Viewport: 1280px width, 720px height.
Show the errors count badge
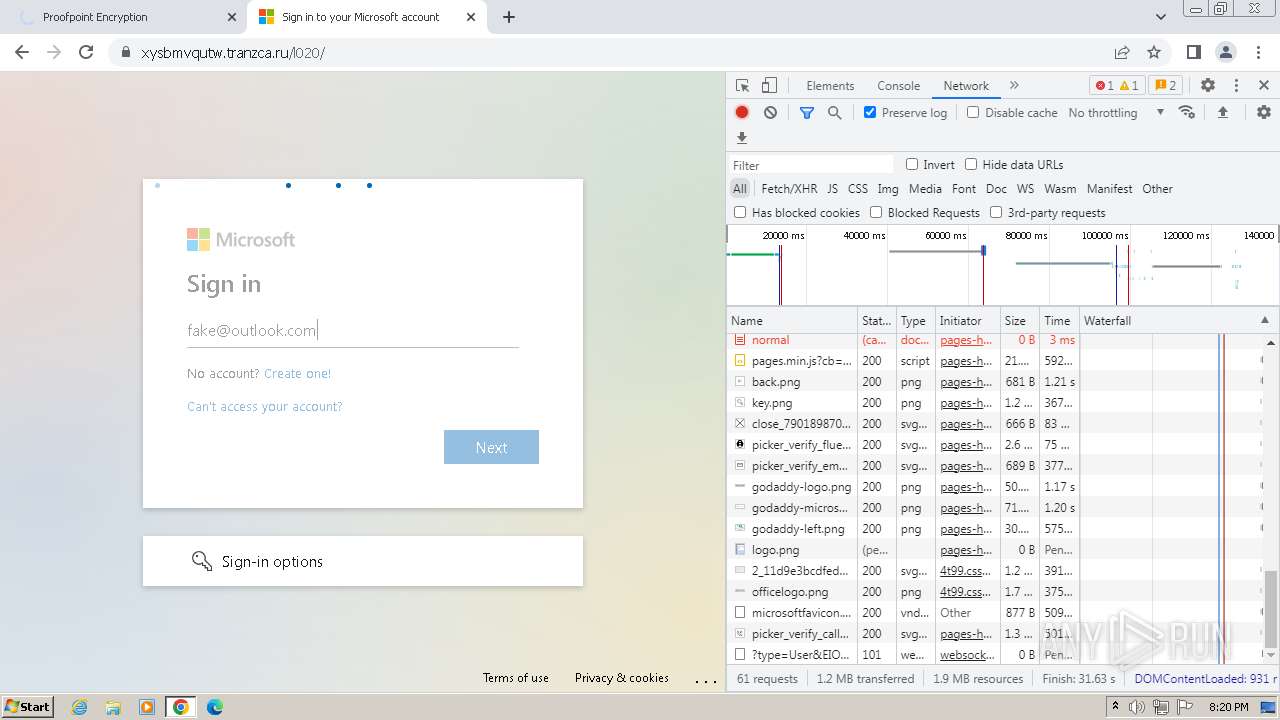pos(1116,86)
